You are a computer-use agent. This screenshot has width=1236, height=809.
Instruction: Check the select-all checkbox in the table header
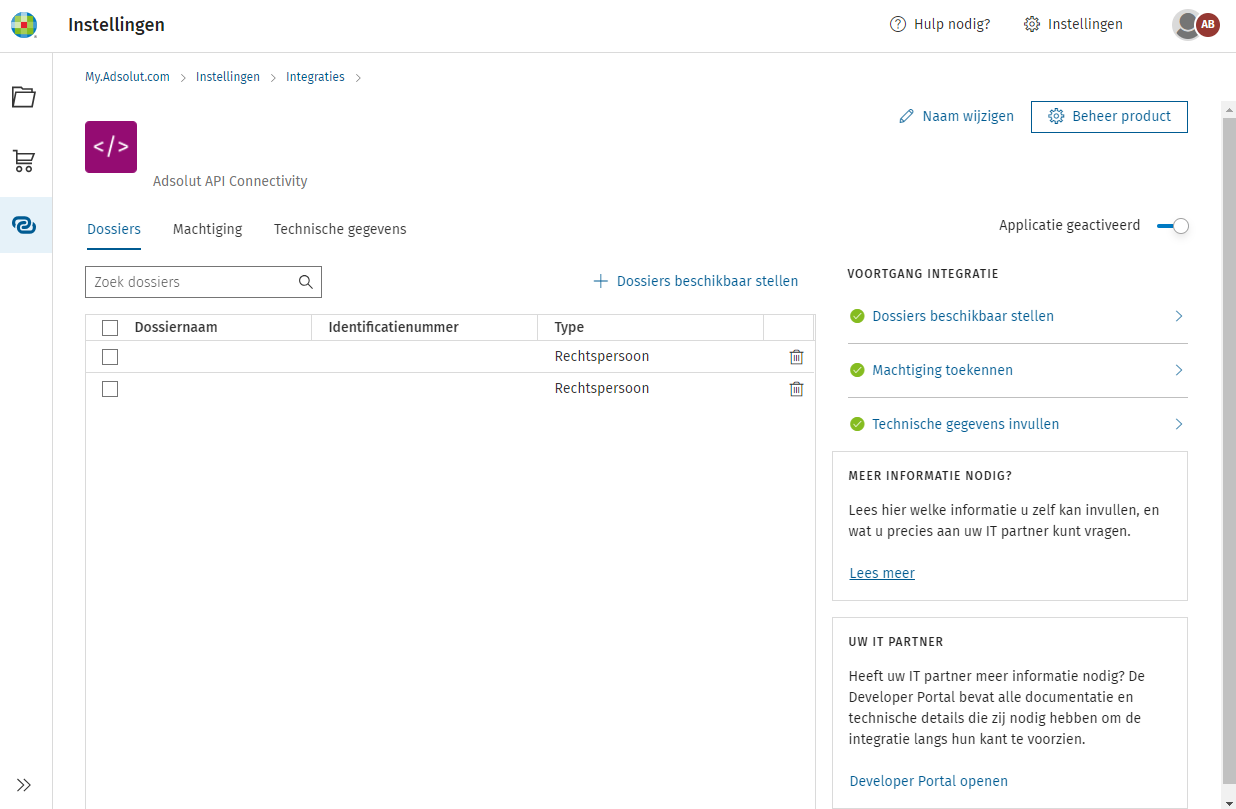tap(109, 327)
